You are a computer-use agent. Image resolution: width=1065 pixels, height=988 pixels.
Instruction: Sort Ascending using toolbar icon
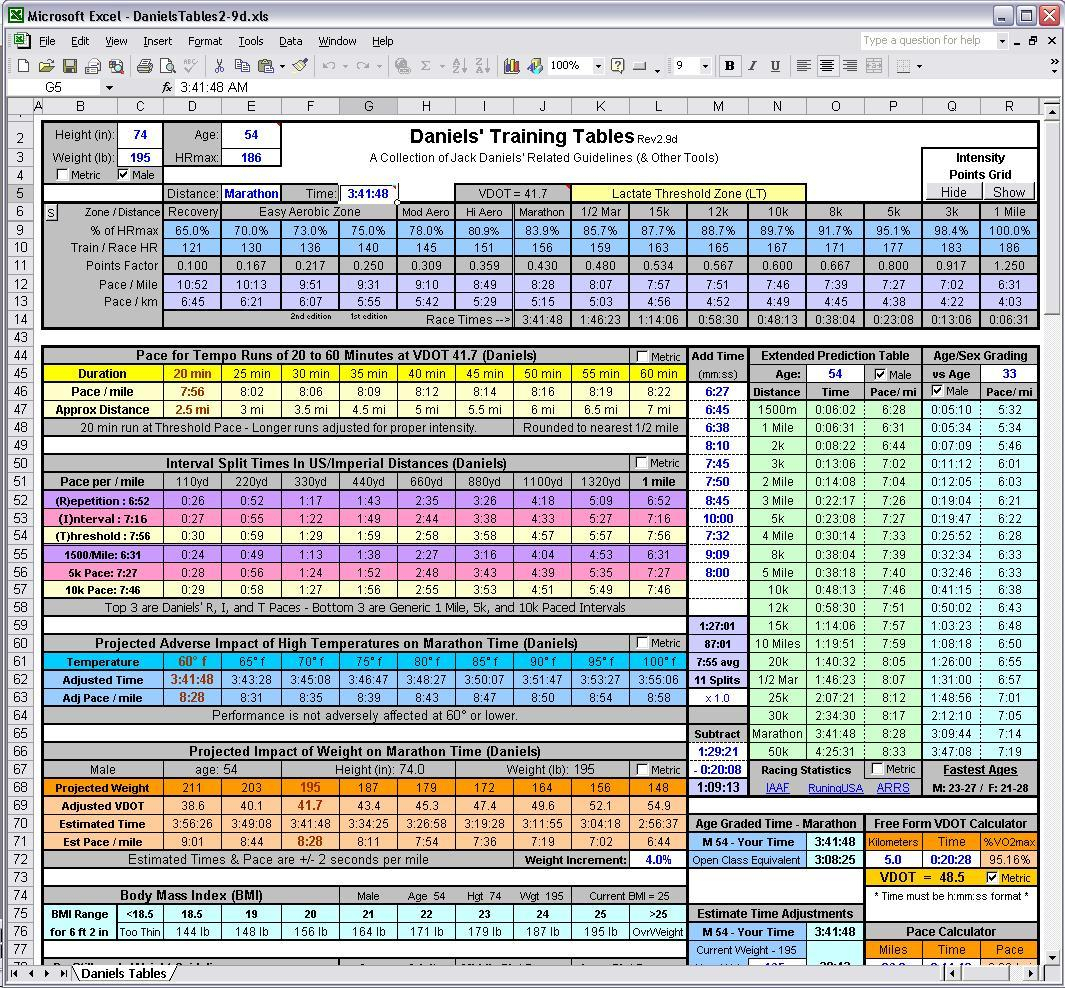click(x=457, y=65)
